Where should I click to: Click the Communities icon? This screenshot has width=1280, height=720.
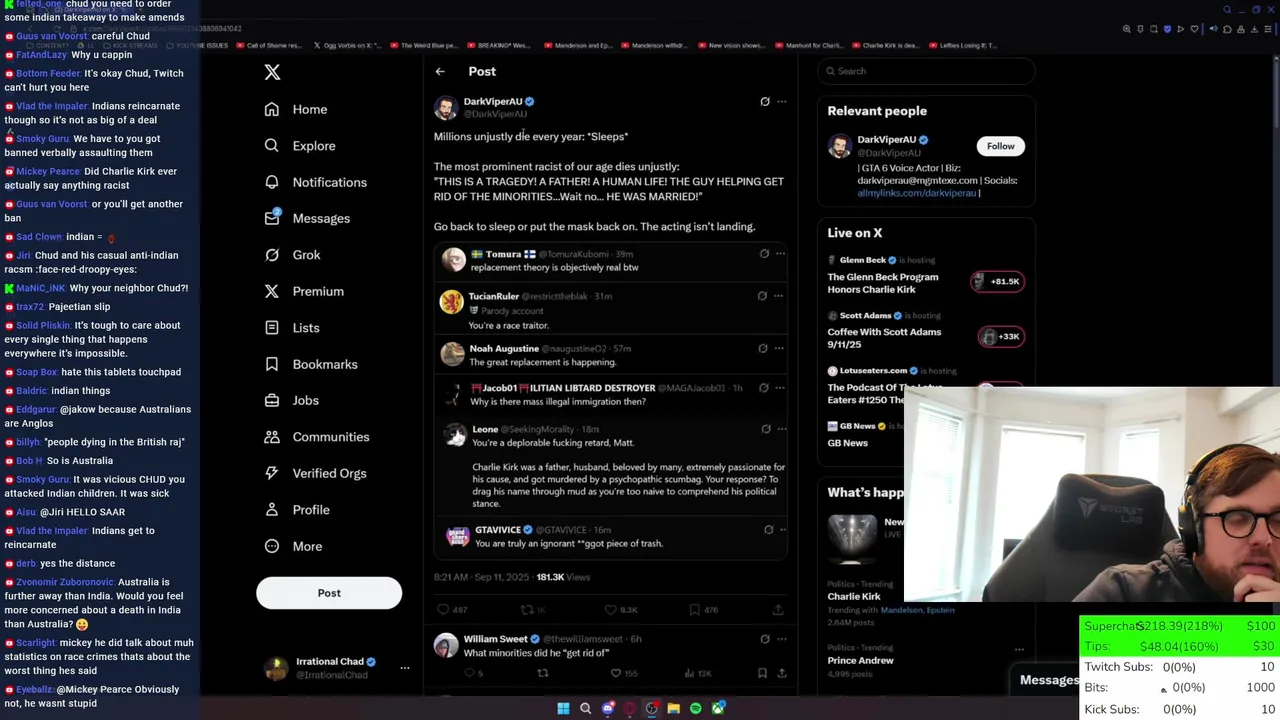click(272, 437)
